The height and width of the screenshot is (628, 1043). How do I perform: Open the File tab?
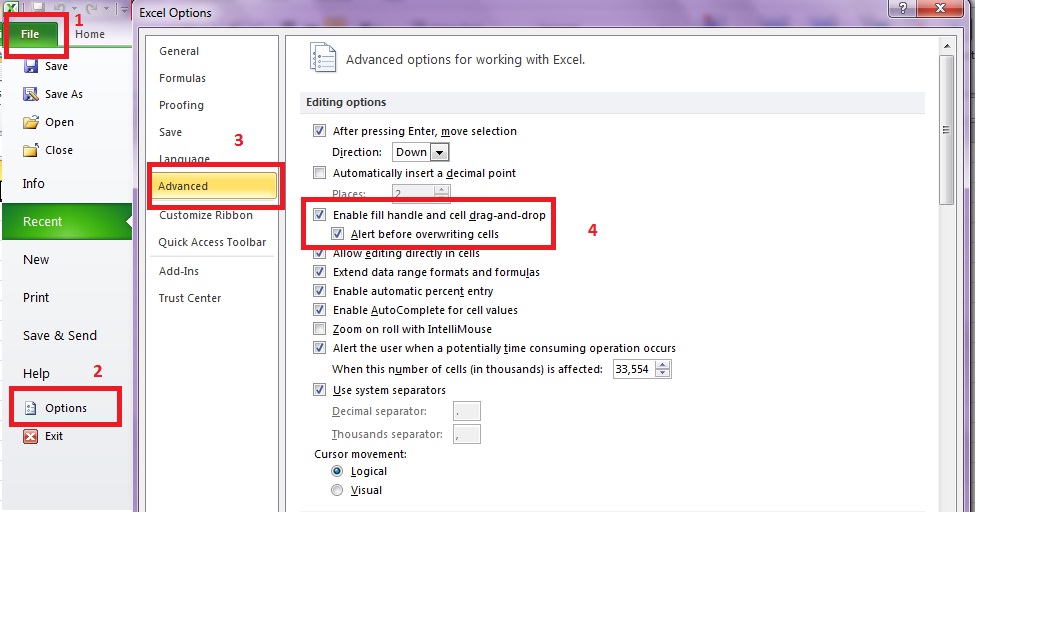tap(31, 34)
